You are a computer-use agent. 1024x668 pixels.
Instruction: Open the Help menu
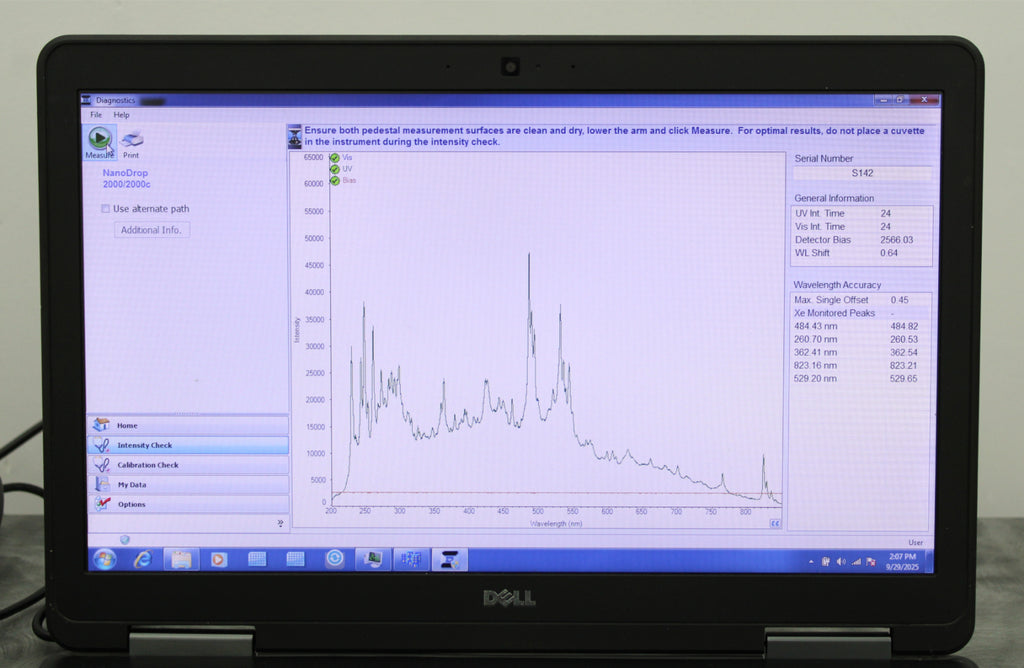click(x=121, y=115)
